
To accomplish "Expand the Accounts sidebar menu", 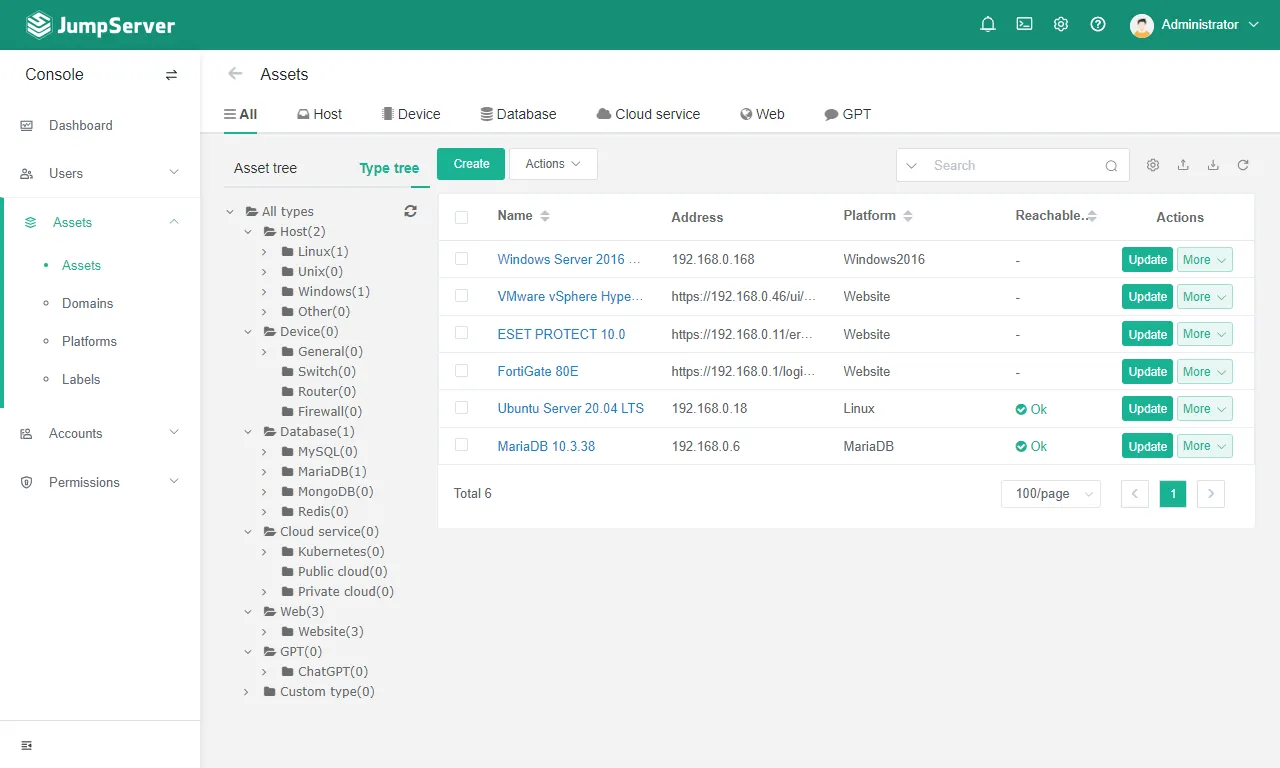I will (x=100, y=433).
